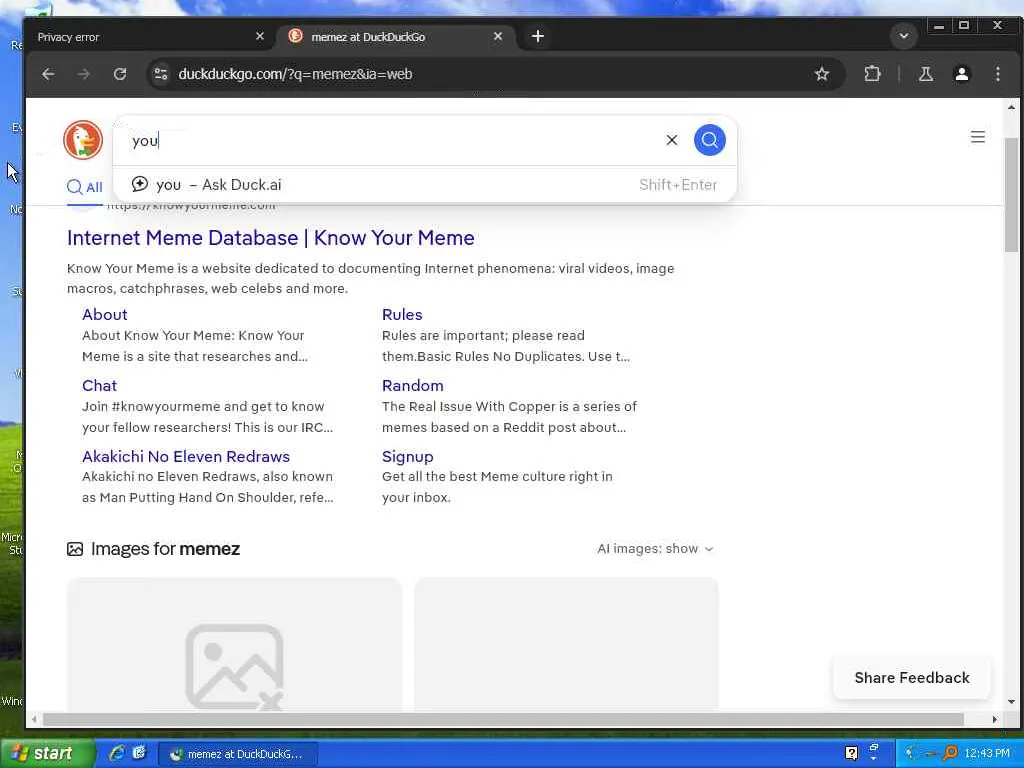
Task: Open the Chrome profile avatar
Action: (961, 74)
